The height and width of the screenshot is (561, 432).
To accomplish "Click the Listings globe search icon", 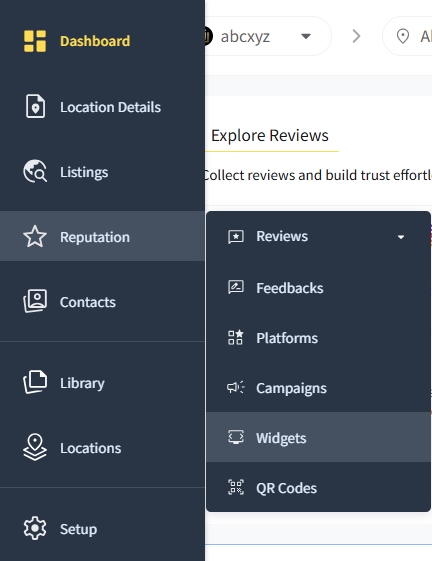I will coord(35,171).
